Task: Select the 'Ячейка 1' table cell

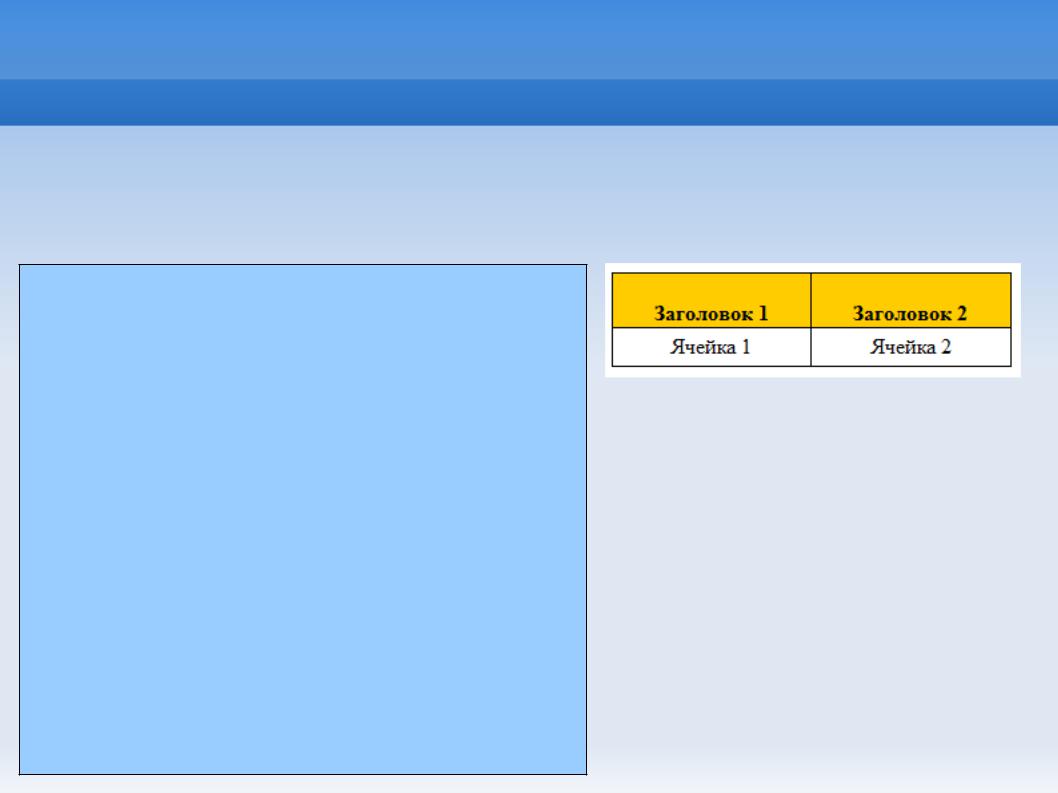Action: (x=711, y=347)
